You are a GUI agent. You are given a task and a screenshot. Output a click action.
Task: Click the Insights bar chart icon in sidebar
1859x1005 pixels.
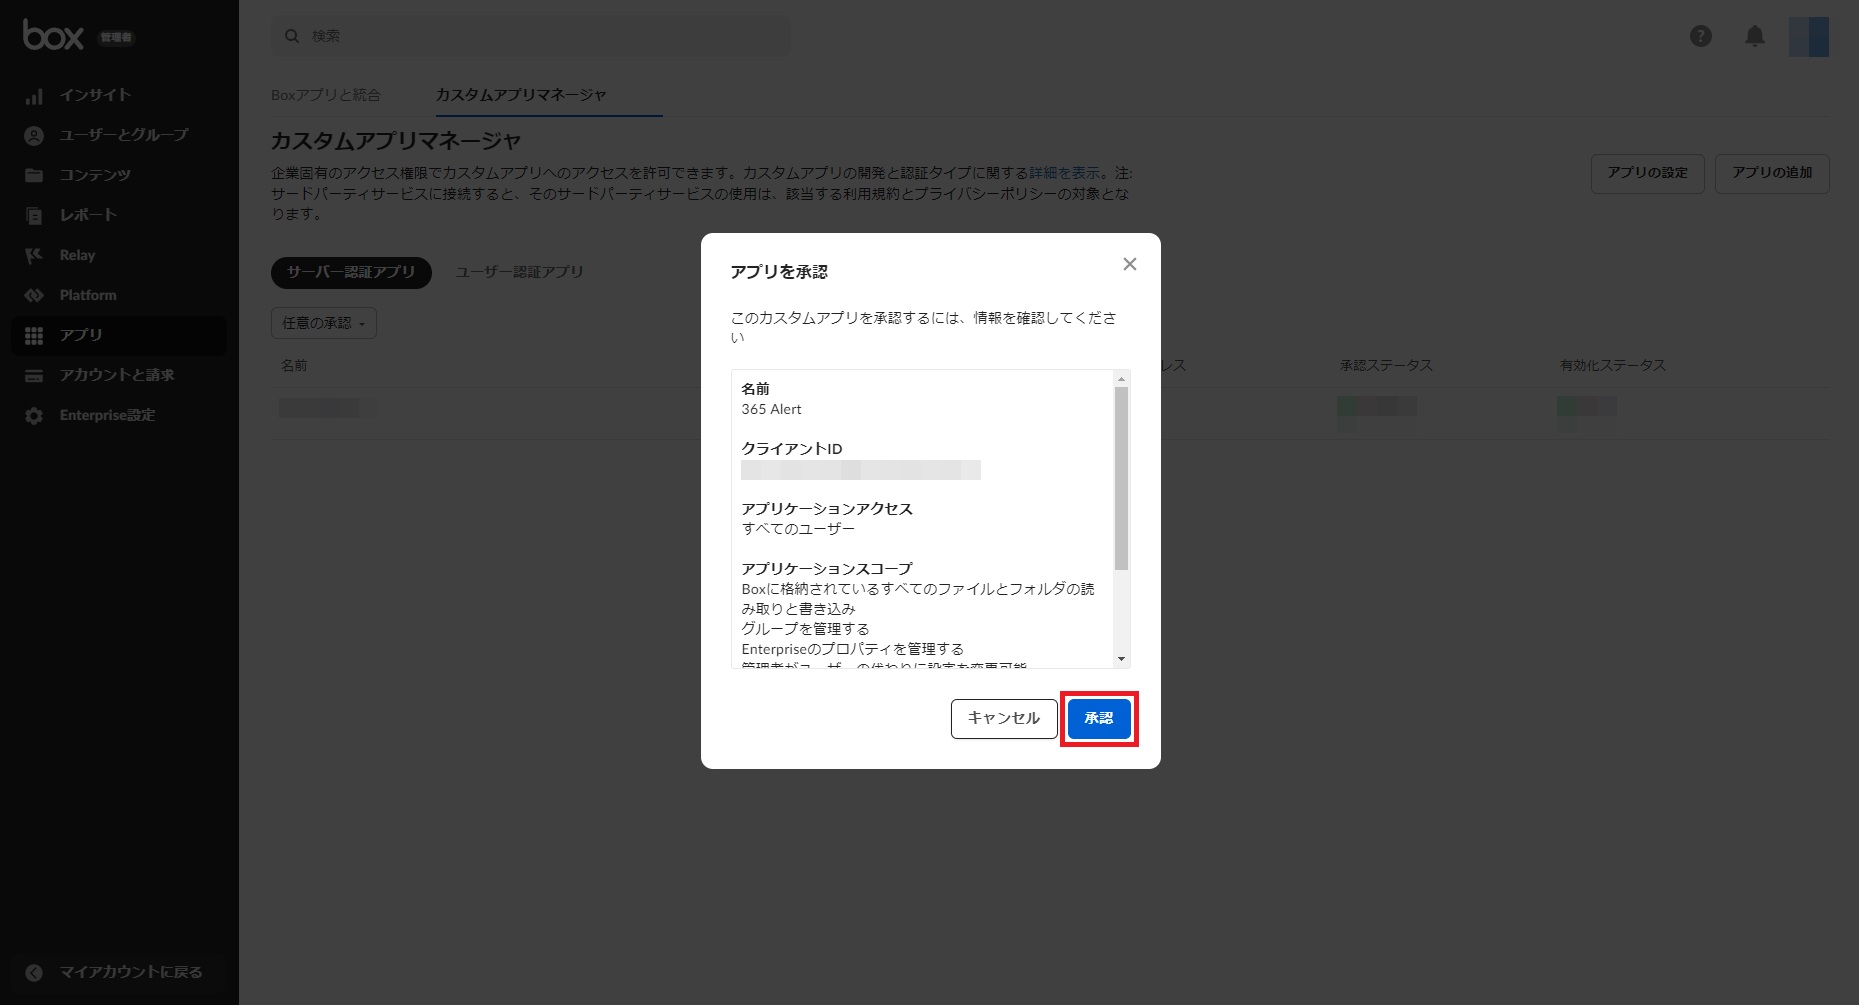34,96
